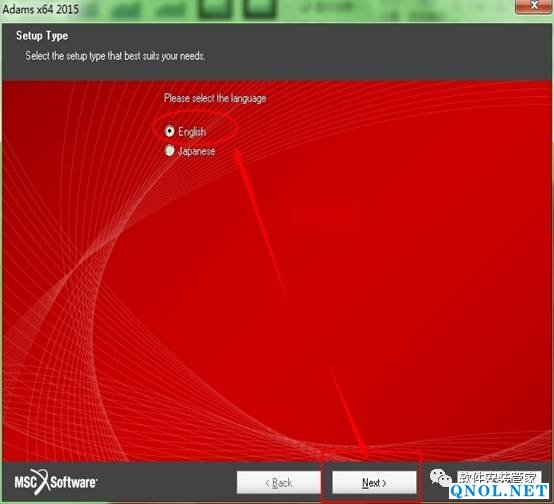This screenshot has height=504, width=554.
Task: Click the 'Select the setup type' description text
Action: [x=115, y=56]
